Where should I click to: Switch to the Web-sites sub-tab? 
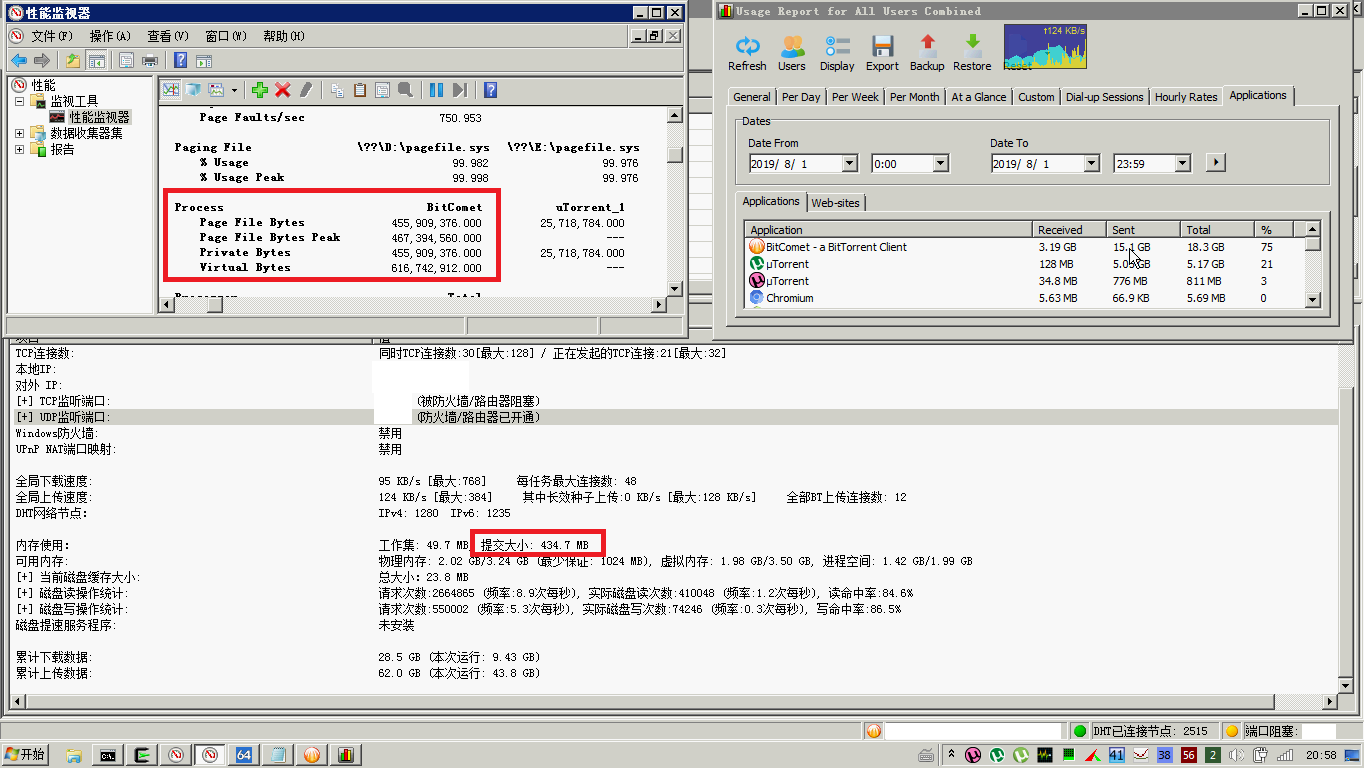pyautogui.click(x=835, y=203)
